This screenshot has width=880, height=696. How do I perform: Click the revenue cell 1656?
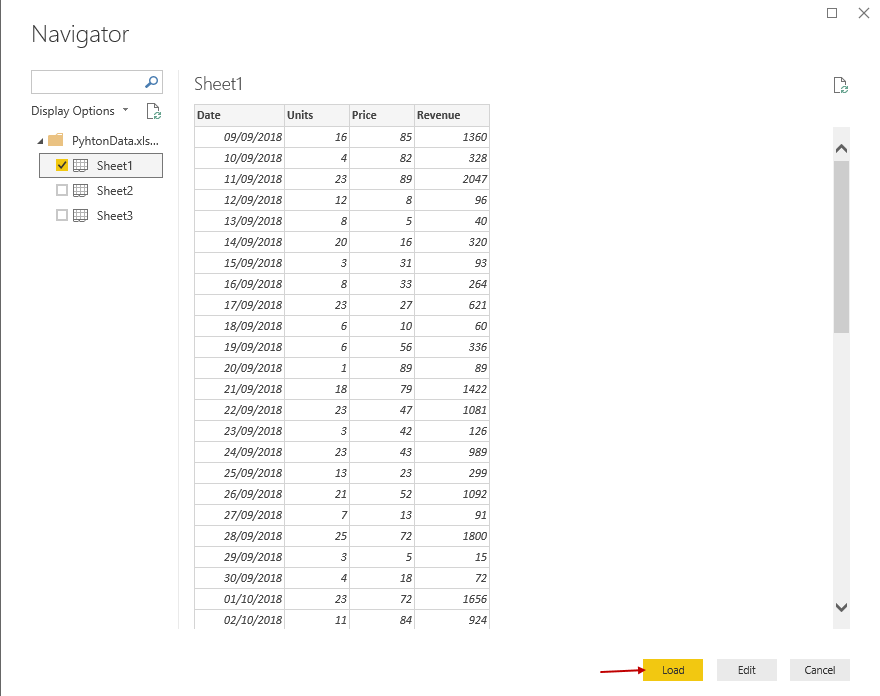452,599
